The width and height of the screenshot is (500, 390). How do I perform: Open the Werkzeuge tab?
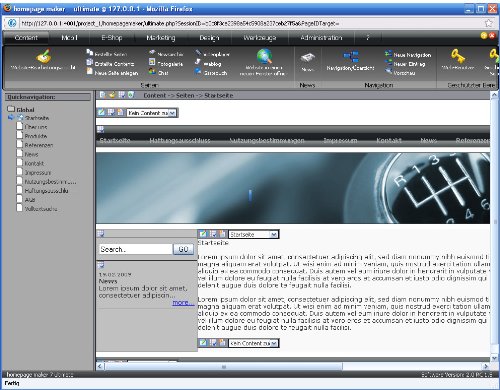coord(260,38)
